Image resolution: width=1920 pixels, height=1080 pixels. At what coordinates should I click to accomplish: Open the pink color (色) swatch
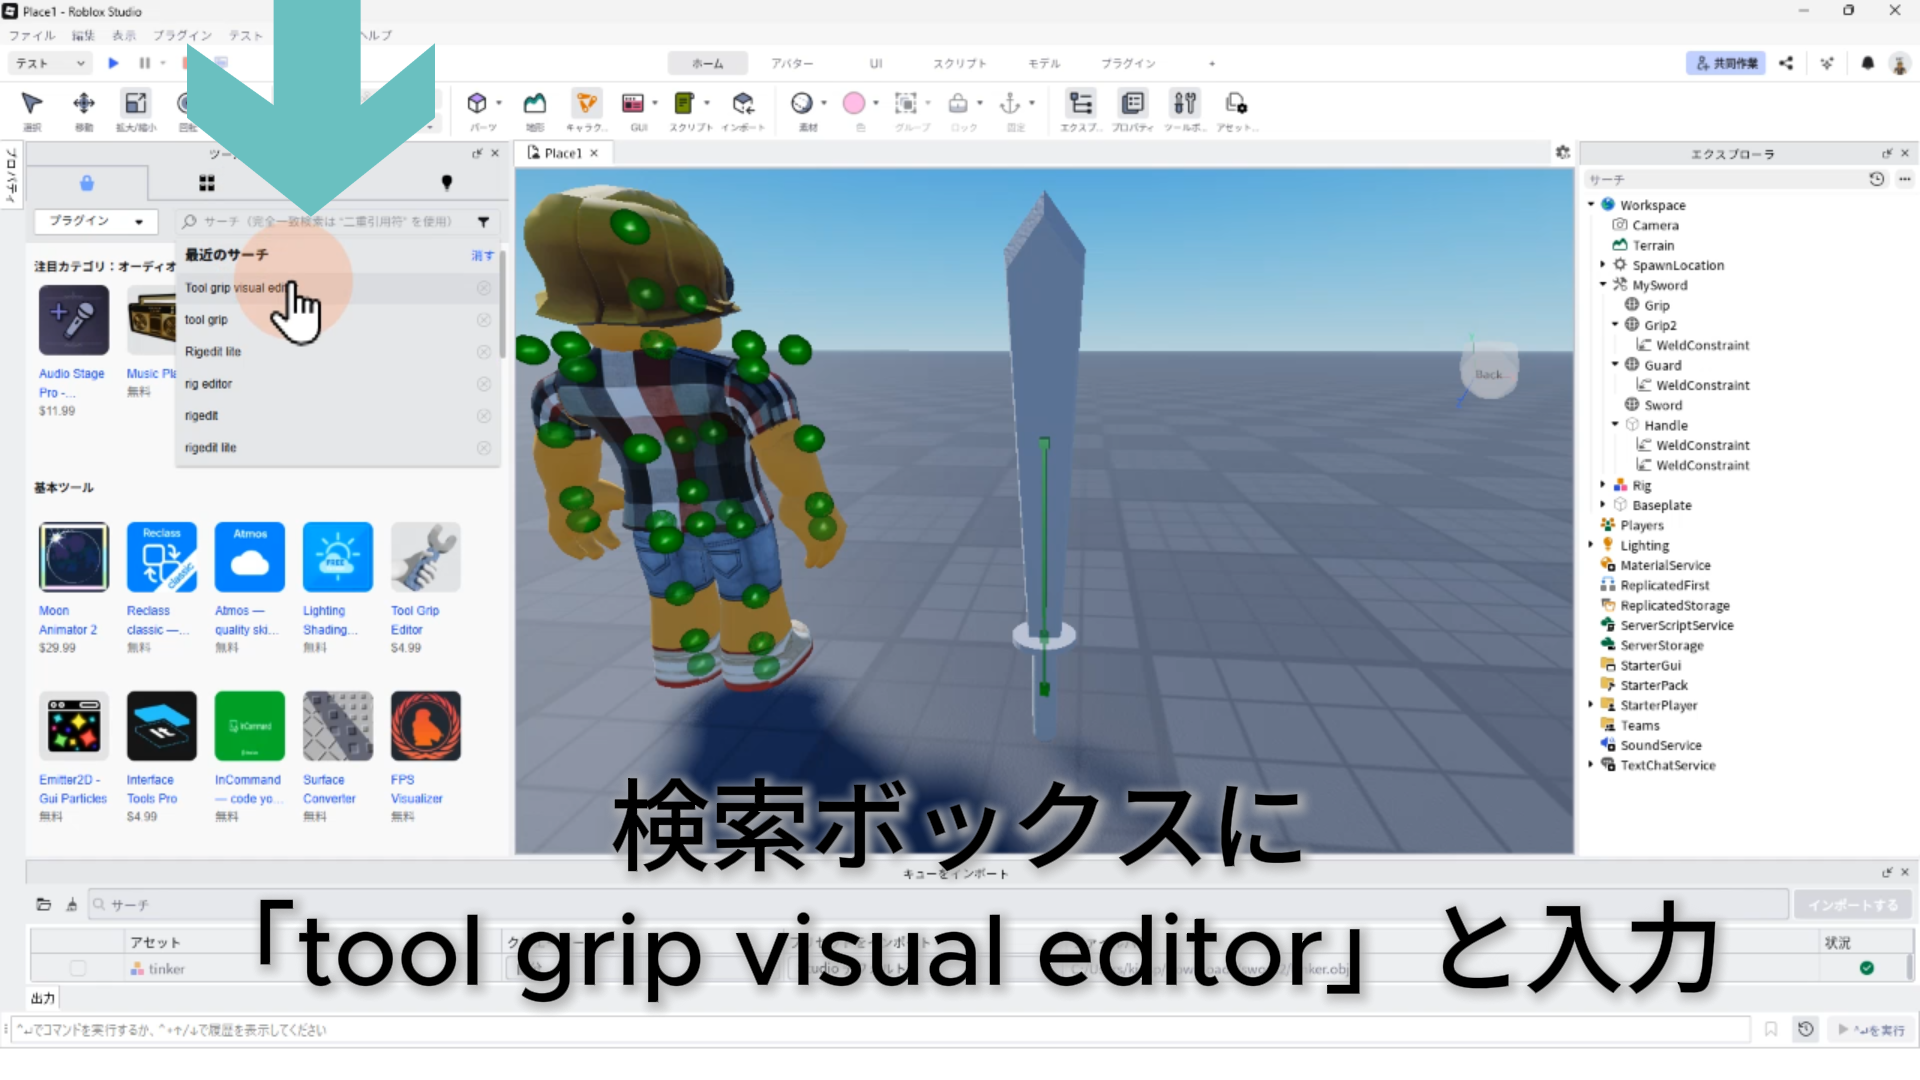(x=853, y=104)
